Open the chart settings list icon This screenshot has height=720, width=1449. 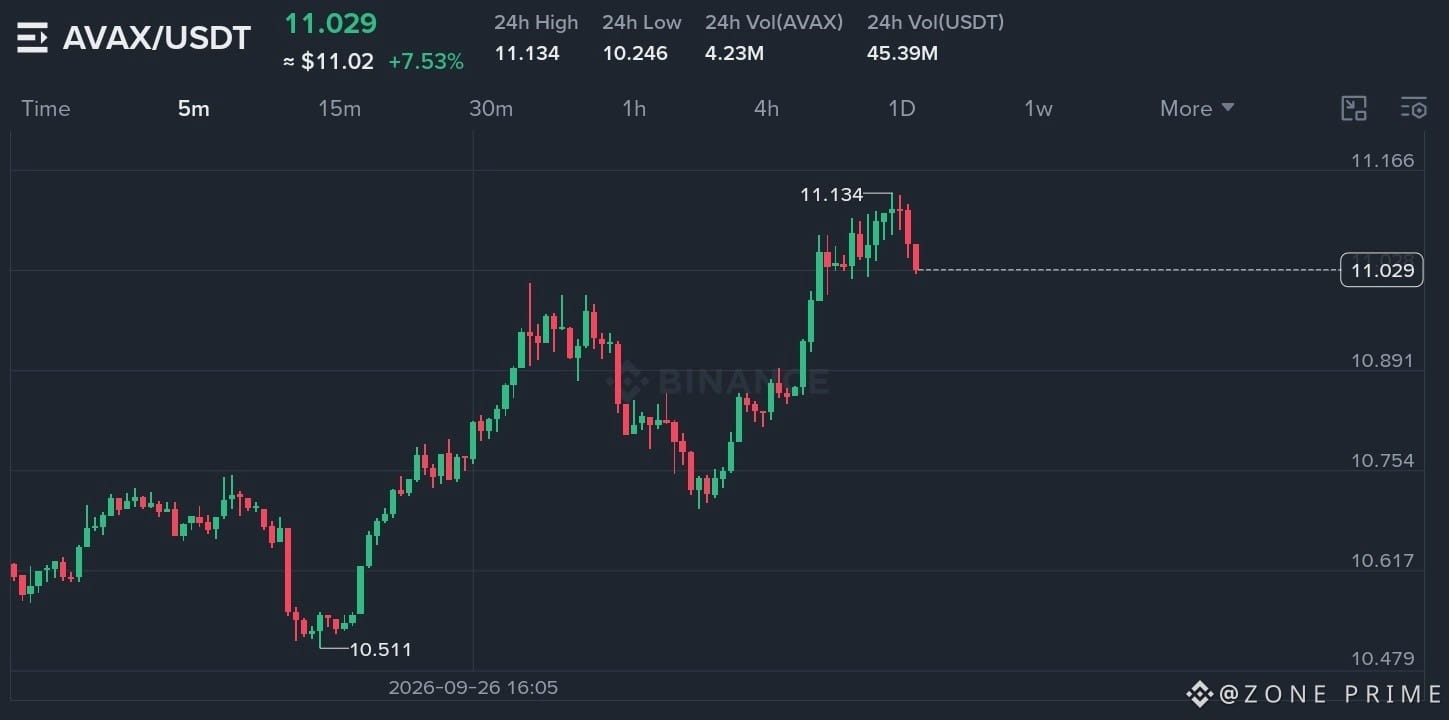(x=1413, y=108)
